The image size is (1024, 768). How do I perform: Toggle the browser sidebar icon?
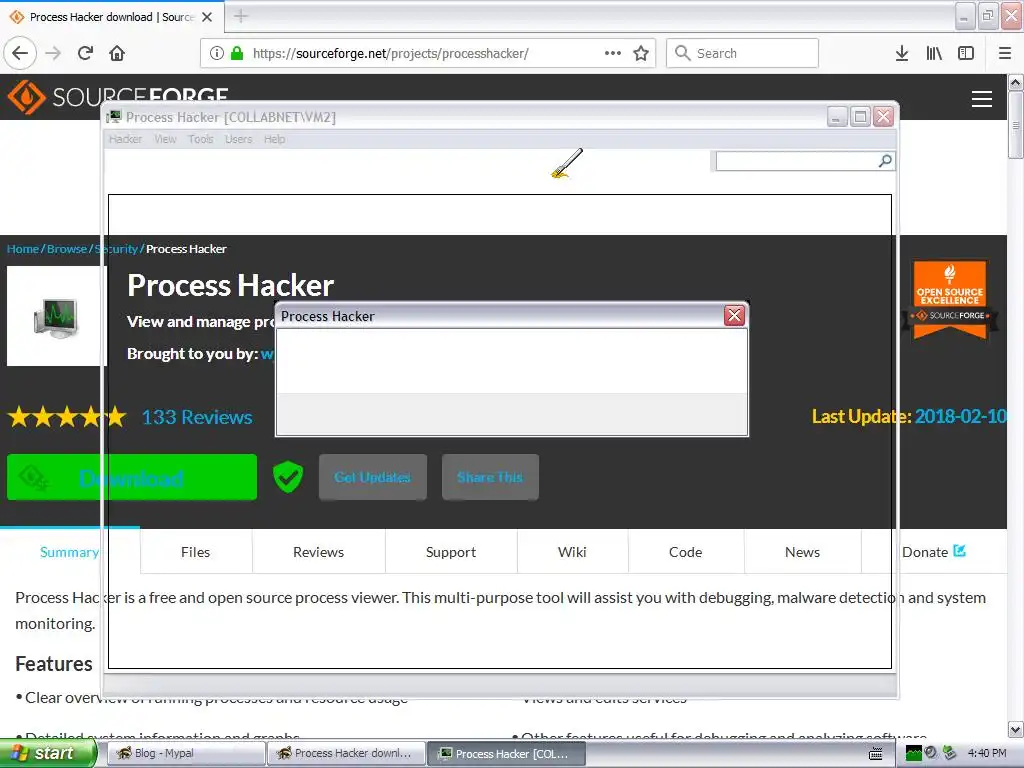point(966,53)
